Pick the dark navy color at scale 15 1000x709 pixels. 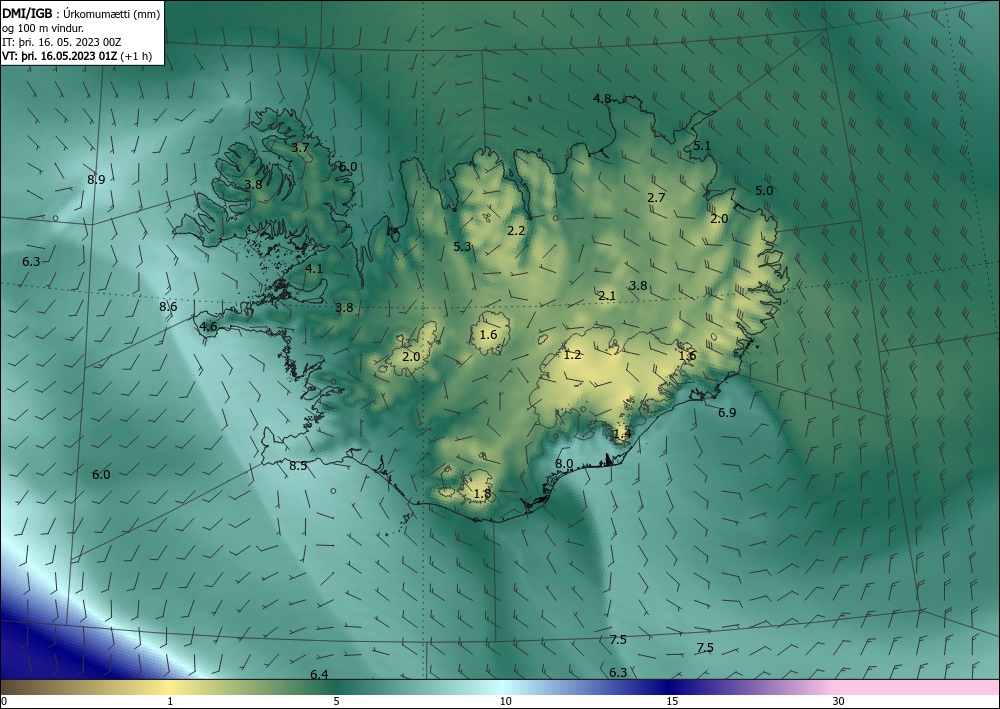668,687
